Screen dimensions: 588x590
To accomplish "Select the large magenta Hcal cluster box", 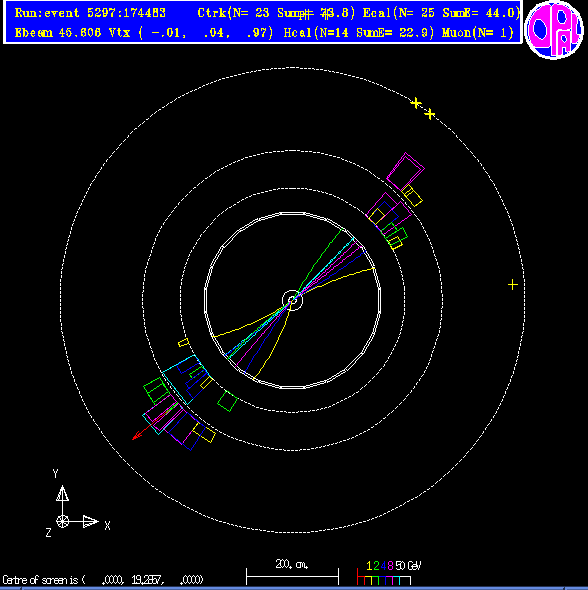I will [406, 172].
